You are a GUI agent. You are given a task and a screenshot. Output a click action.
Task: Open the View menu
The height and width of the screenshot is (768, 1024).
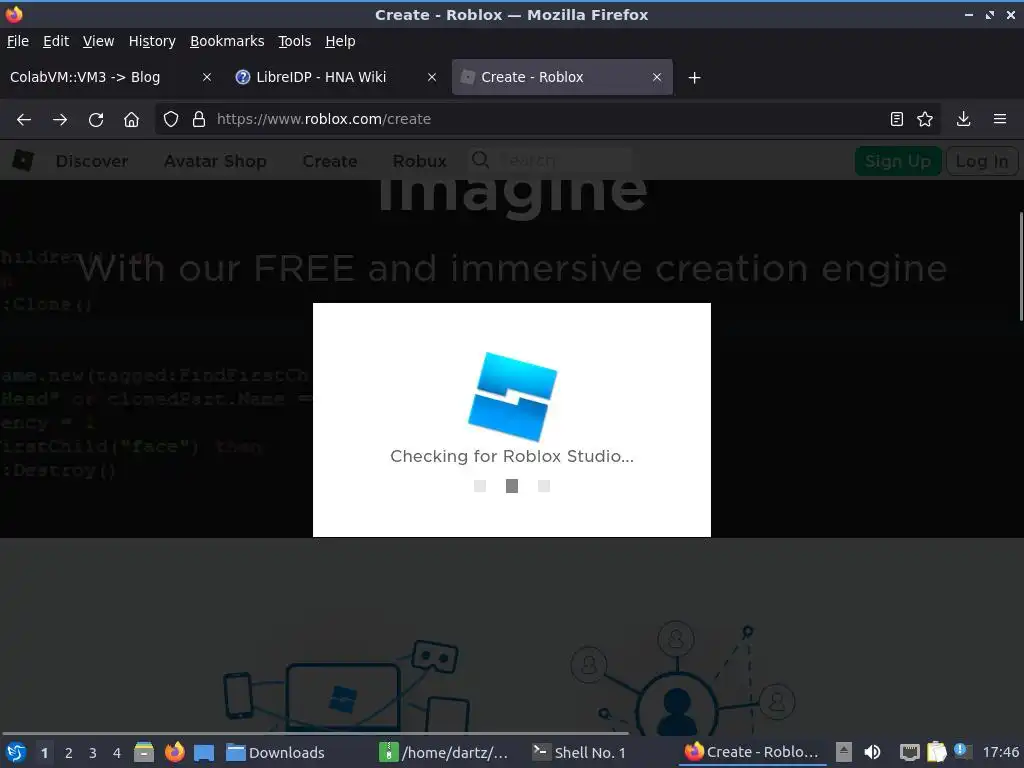click(x=98, y=41)
